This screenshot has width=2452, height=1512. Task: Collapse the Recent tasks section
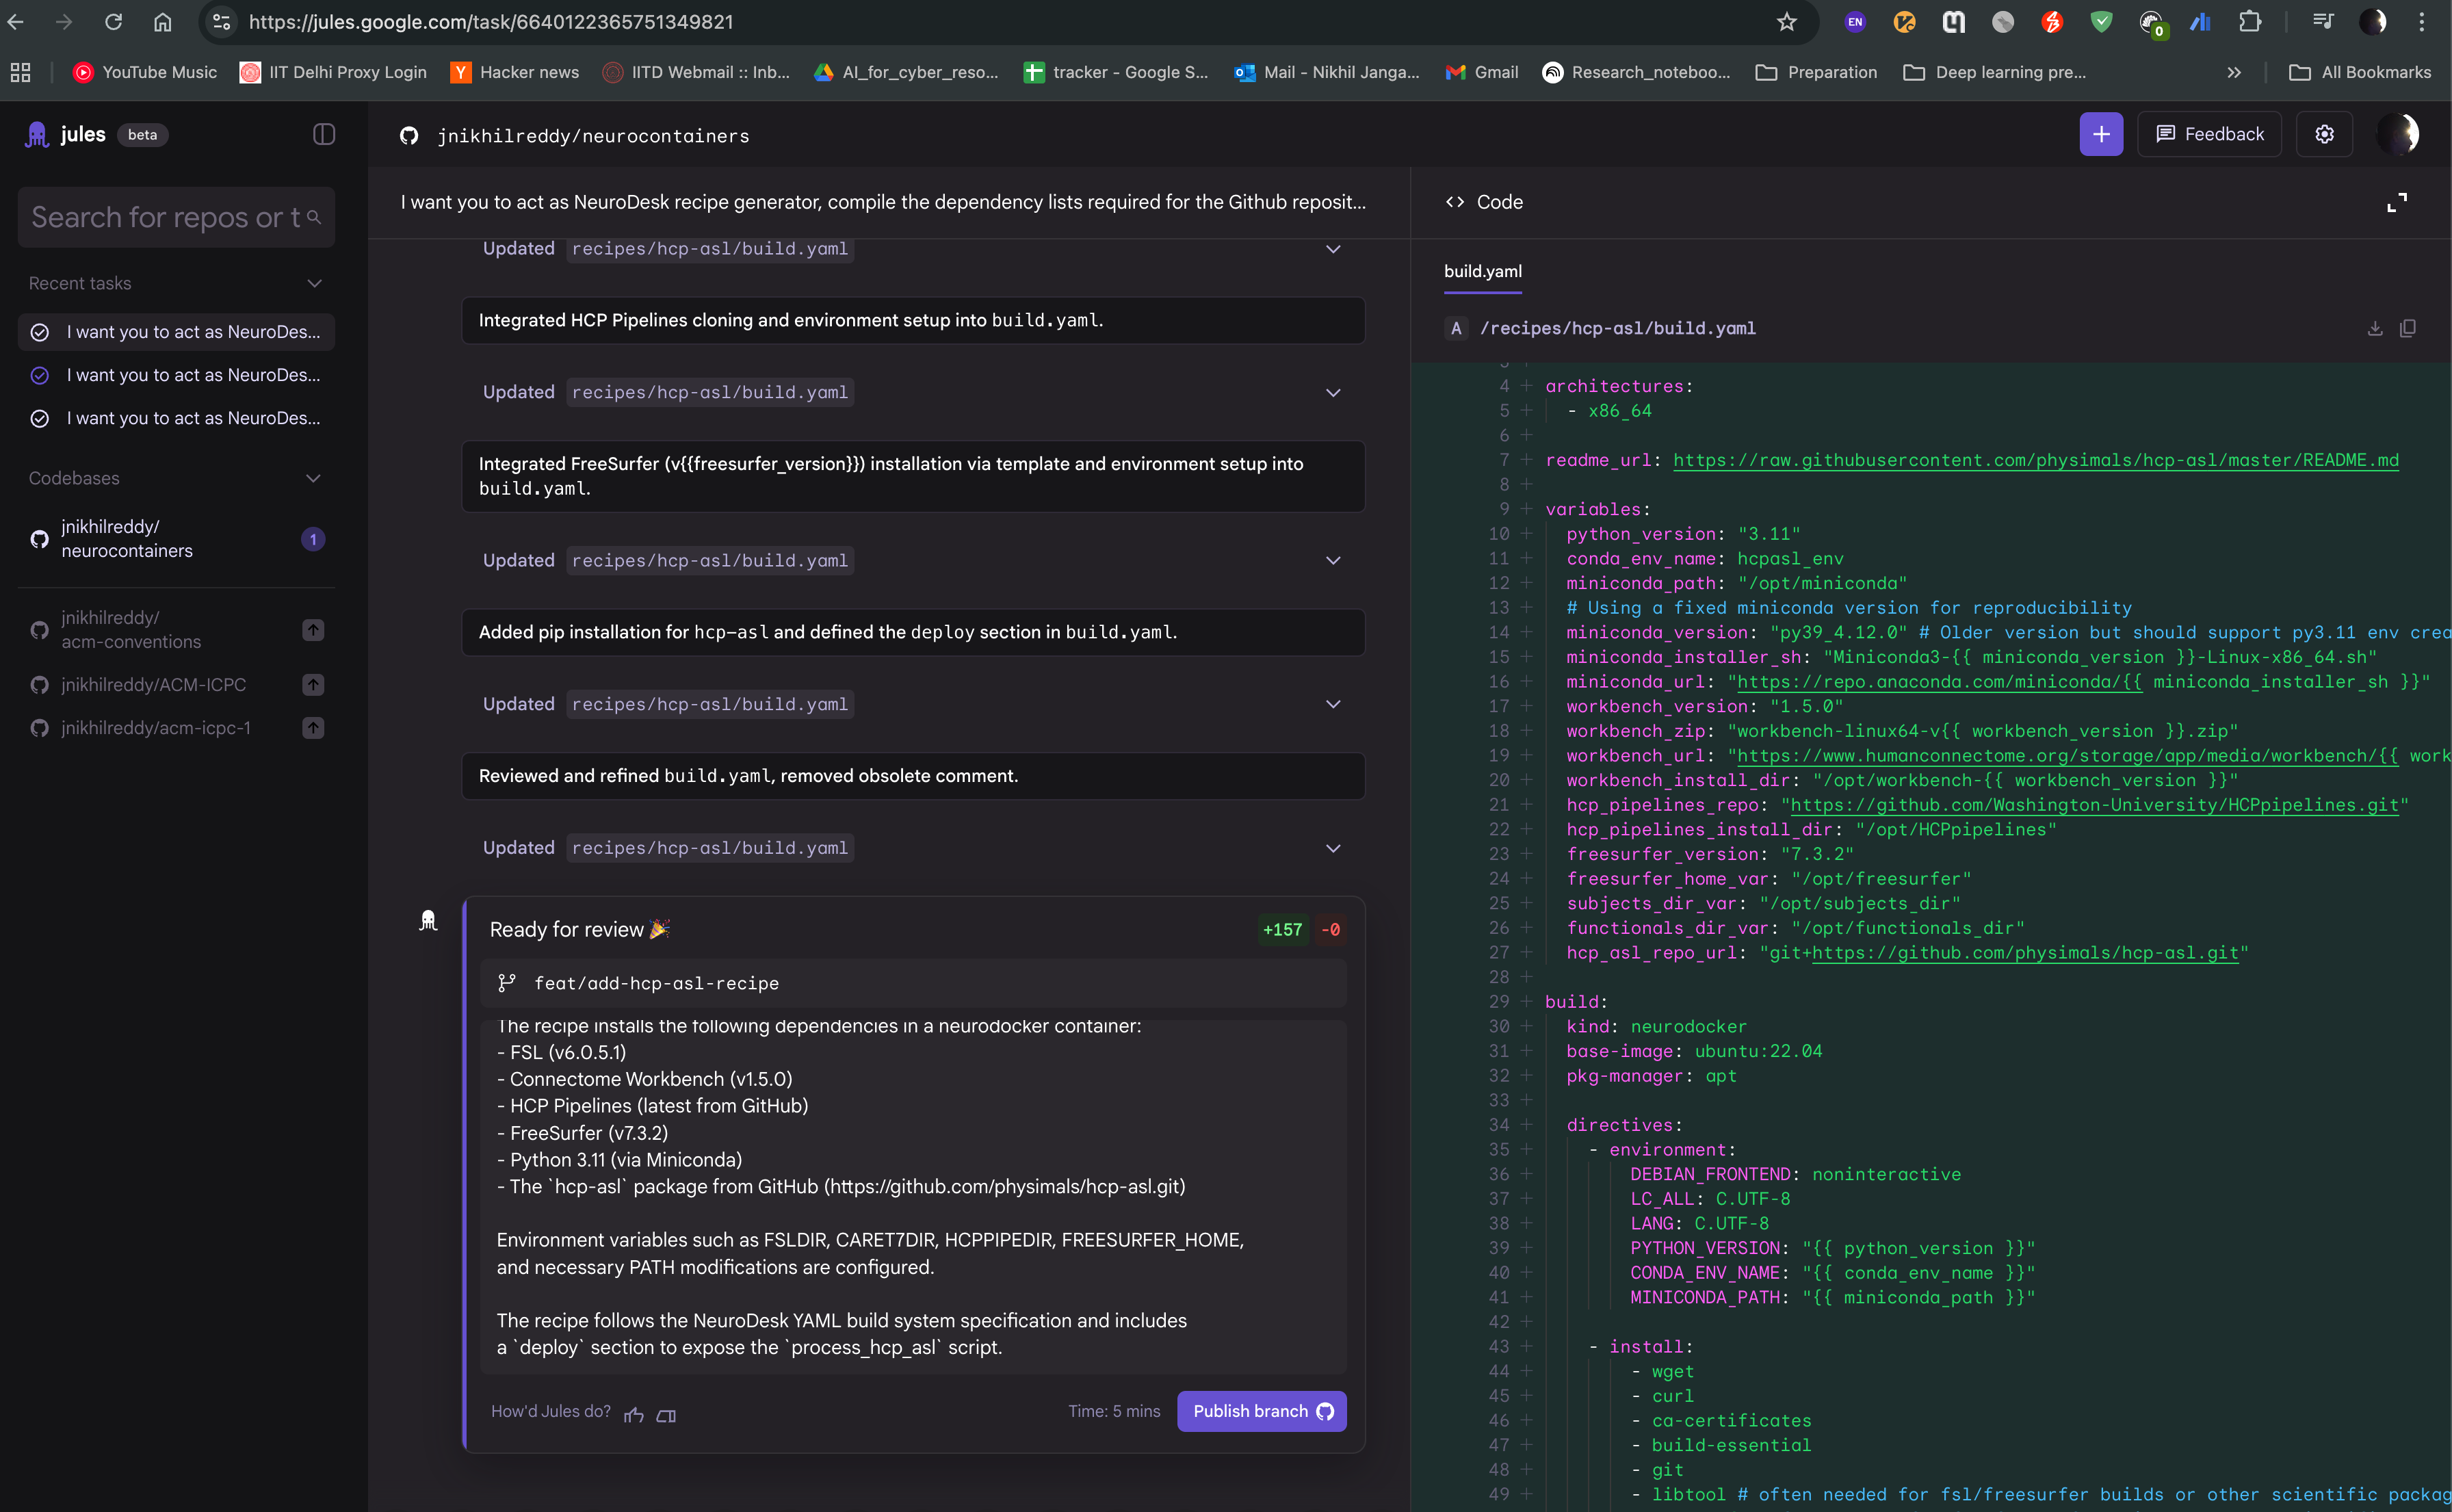click(314, 284)
